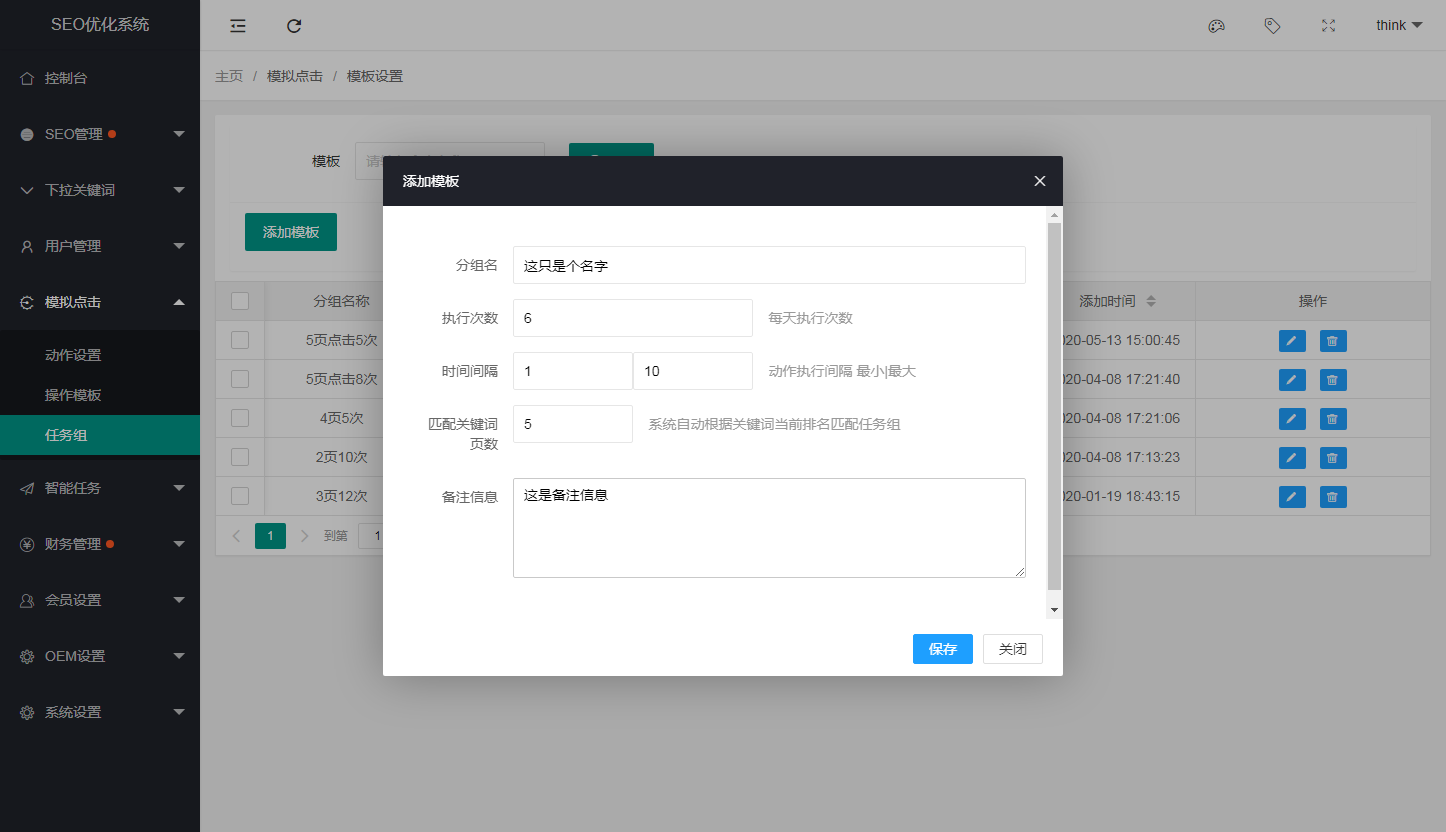Check the select-all checkbox in table header
Viewport: 1446px width, 832px height.
[x=240, y=301]
